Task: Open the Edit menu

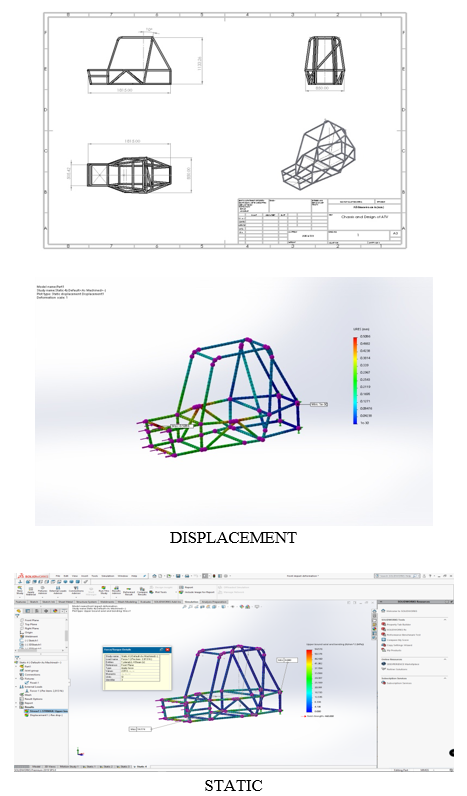Action: tap(66, 576)
